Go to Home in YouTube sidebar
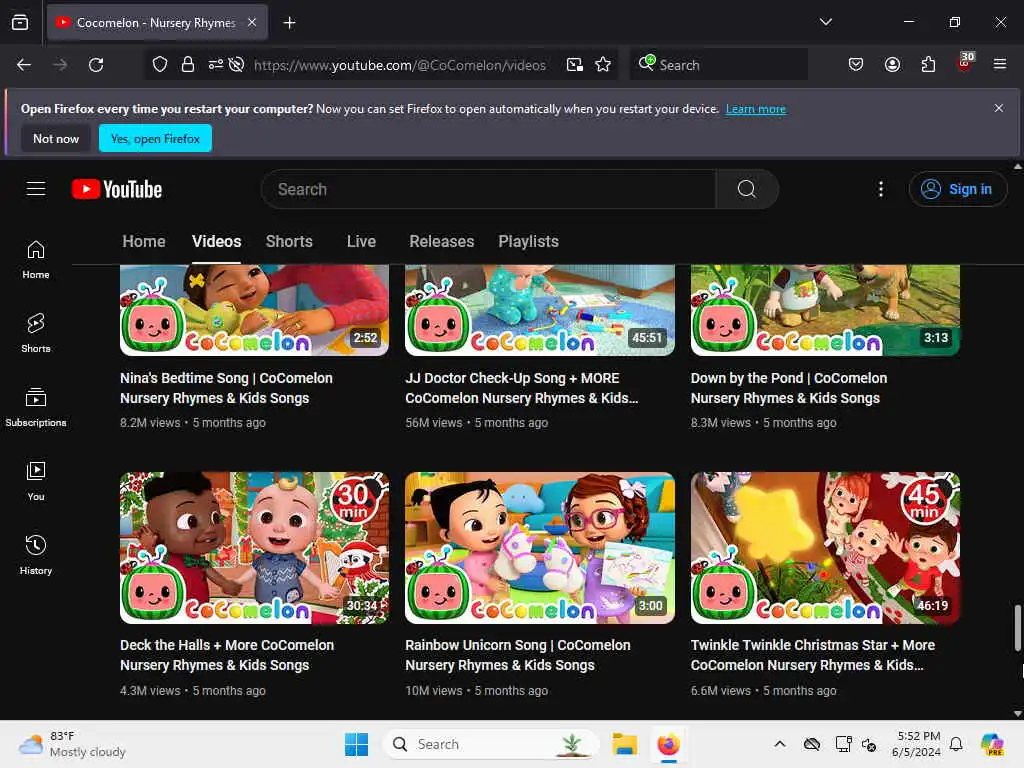 (x=36, y=259)
